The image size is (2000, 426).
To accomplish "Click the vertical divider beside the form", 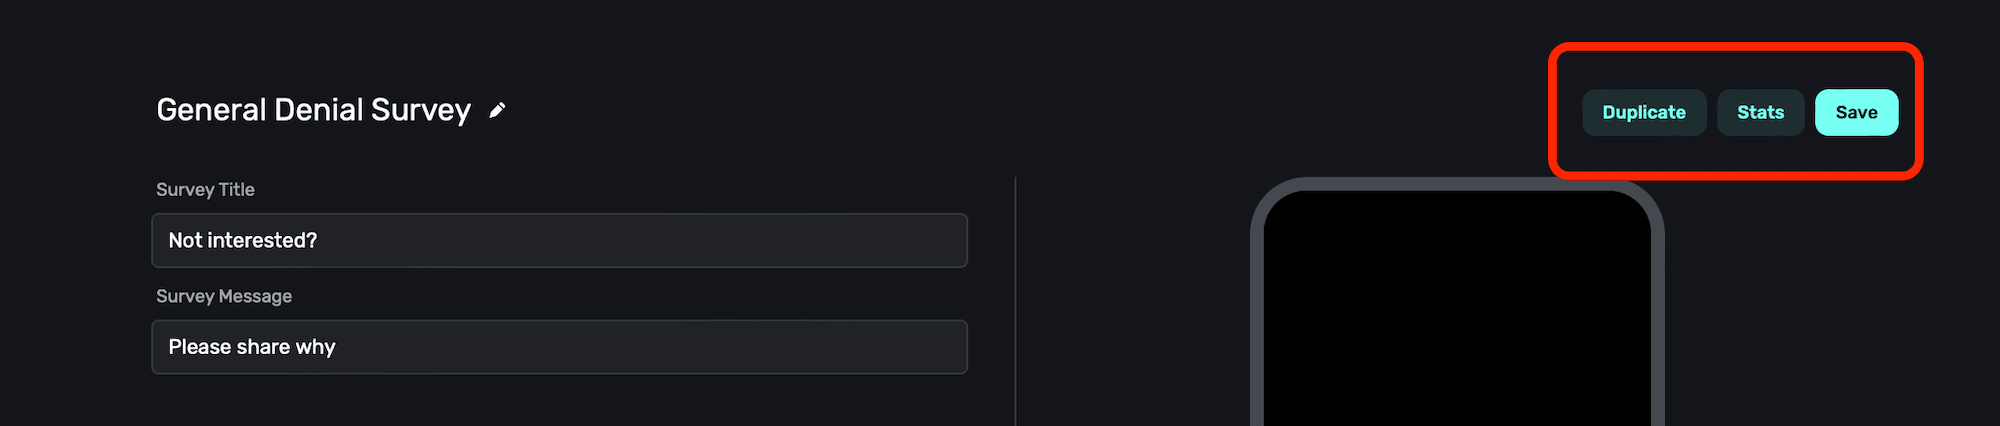I will click(1015, 300).
